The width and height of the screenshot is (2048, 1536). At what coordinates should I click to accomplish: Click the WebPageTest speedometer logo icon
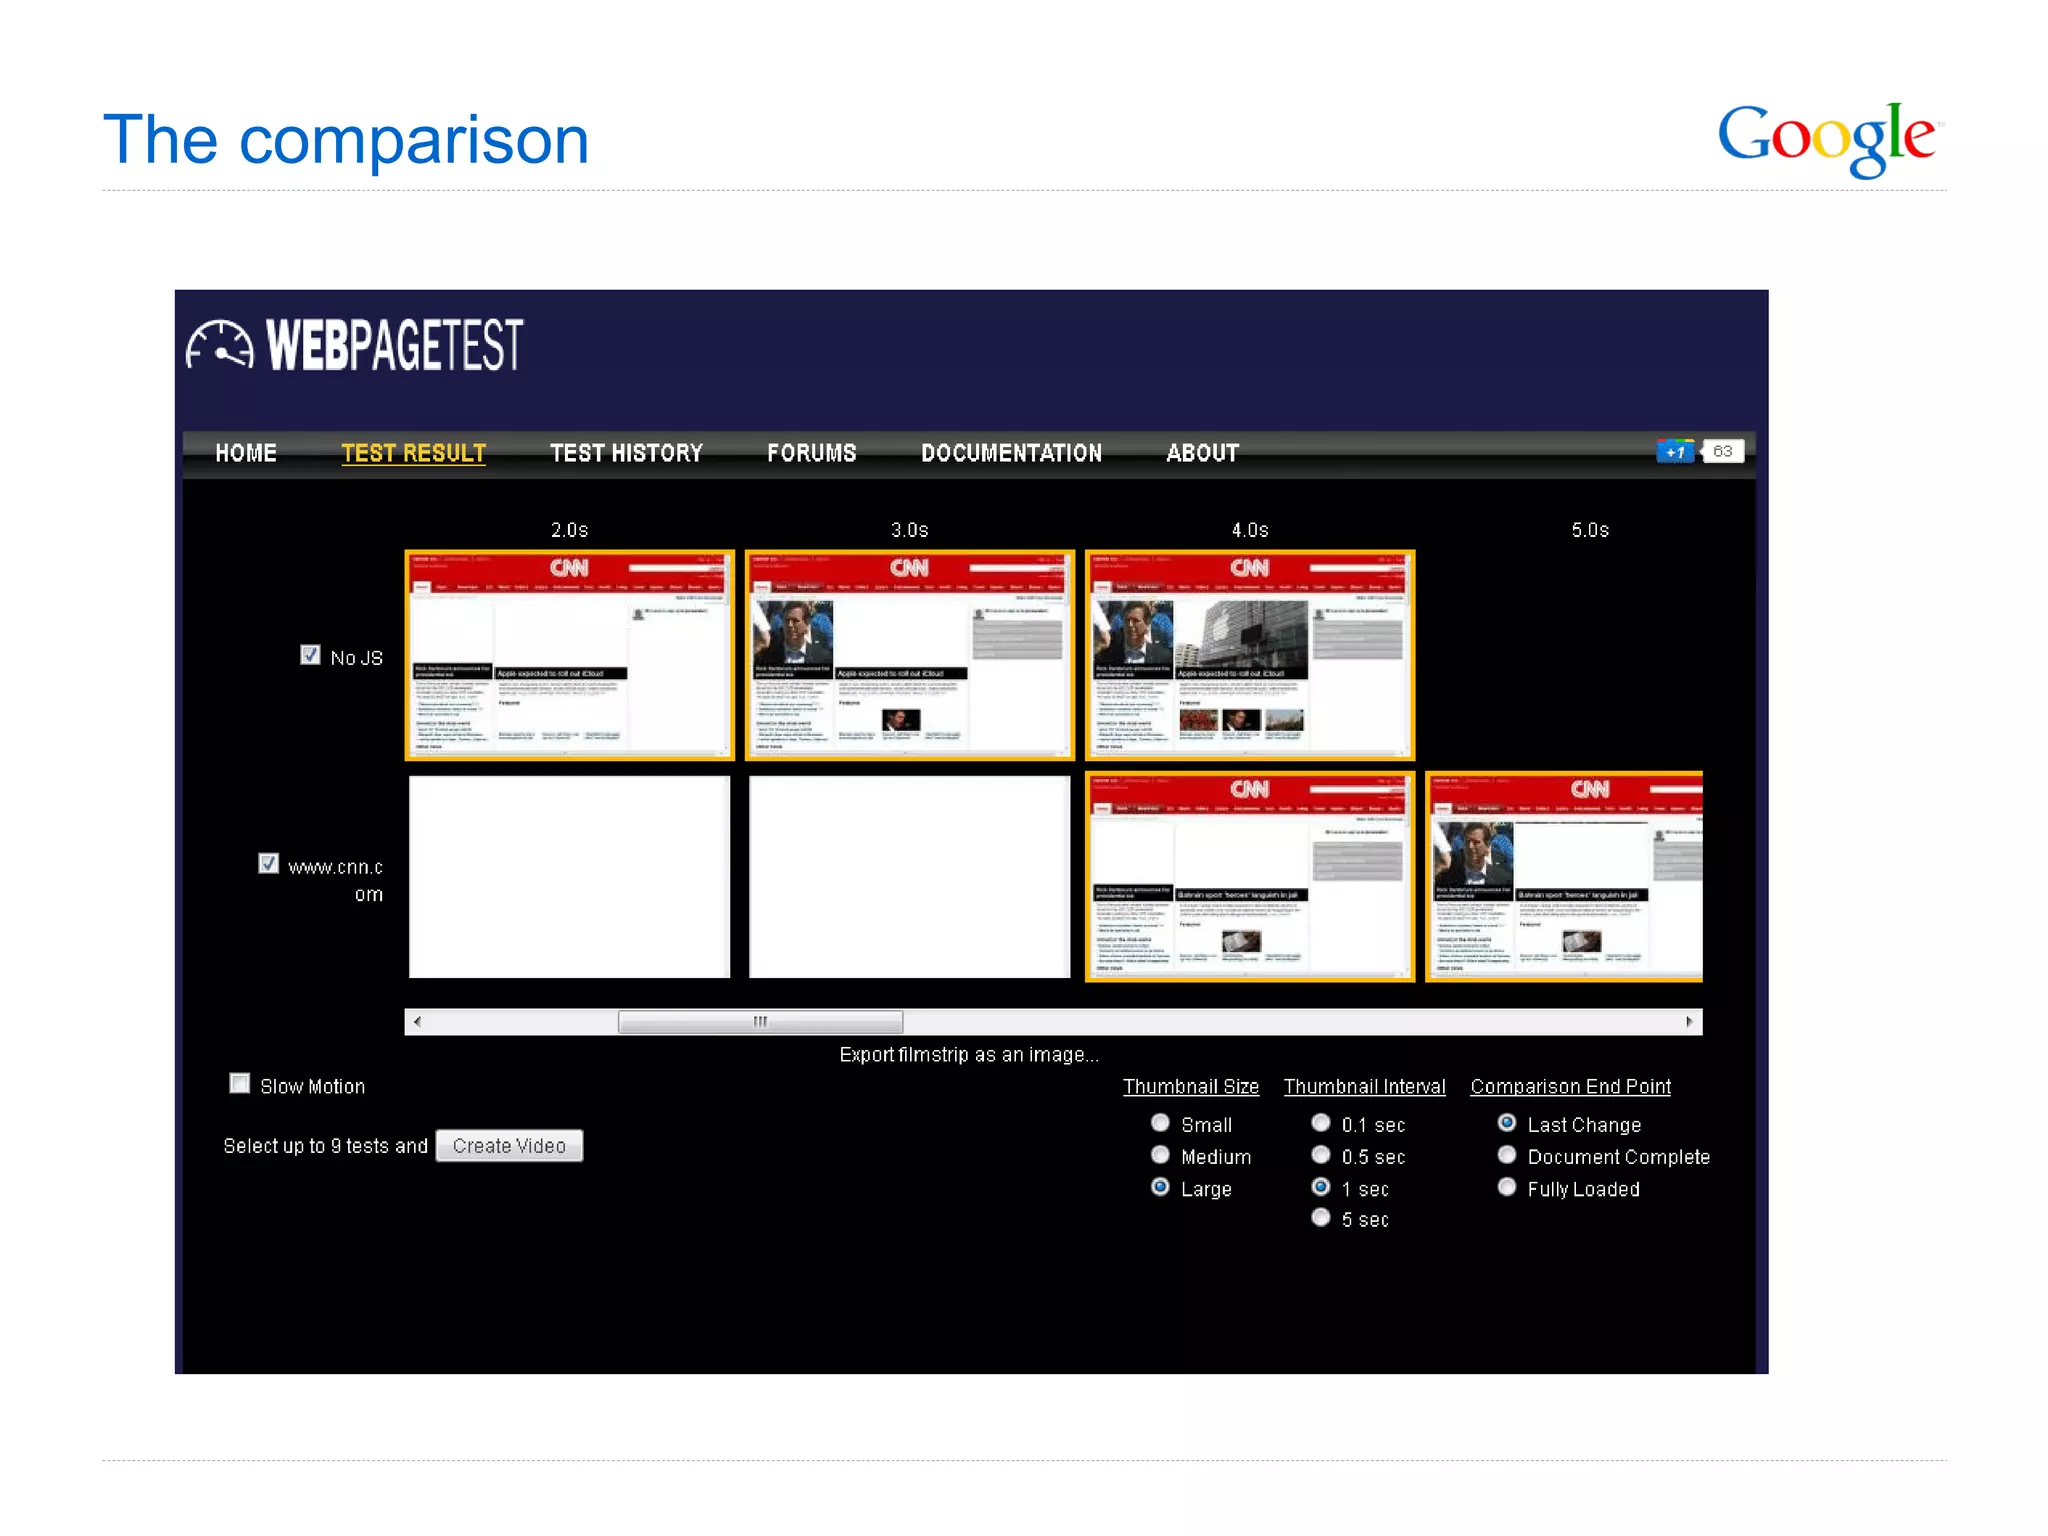(219, 344)
